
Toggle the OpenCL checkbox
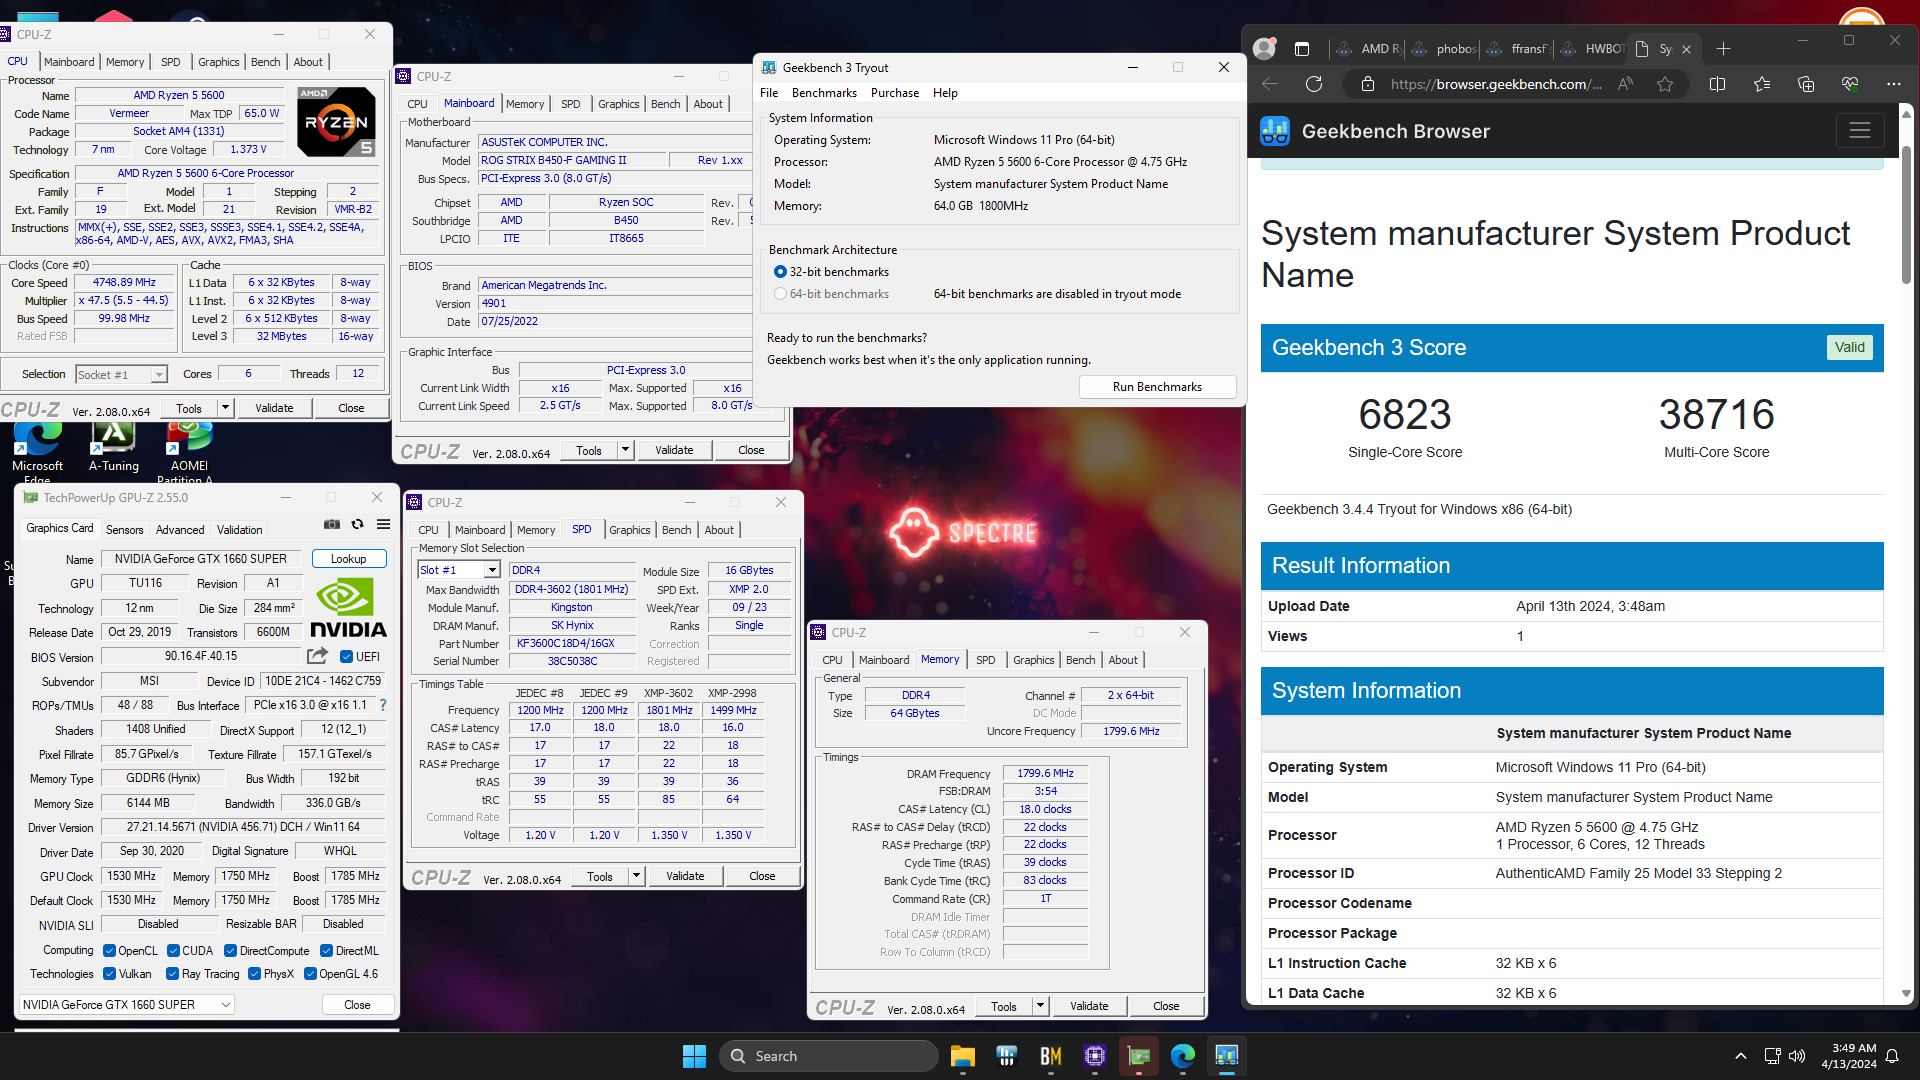(x=109, y=951)
